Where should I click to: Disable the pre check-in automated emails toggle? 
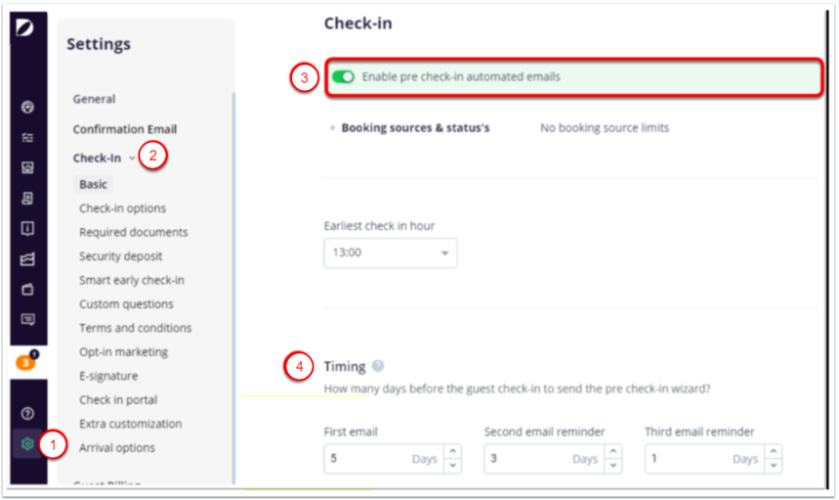pyautogui.click(x=344, y=76)
